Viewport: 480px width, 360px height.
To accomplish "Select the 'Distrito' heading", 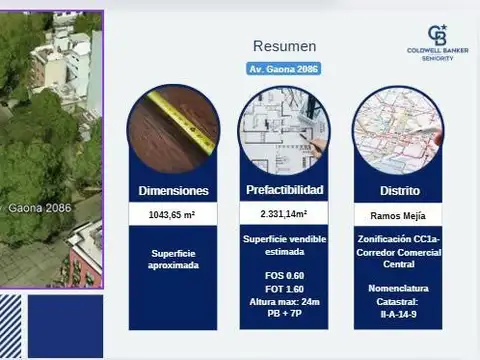I will [399, 191].
